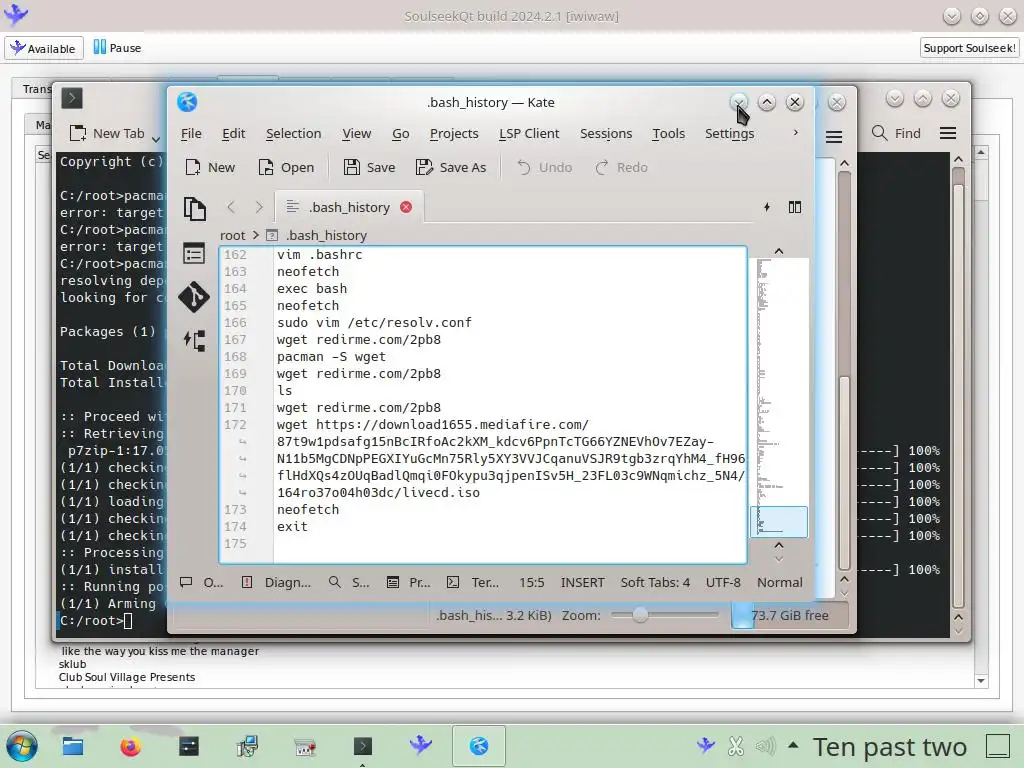Open the Go menu in Kate
The width and height of the screenshot is (1024, 768).
[400, 133]
